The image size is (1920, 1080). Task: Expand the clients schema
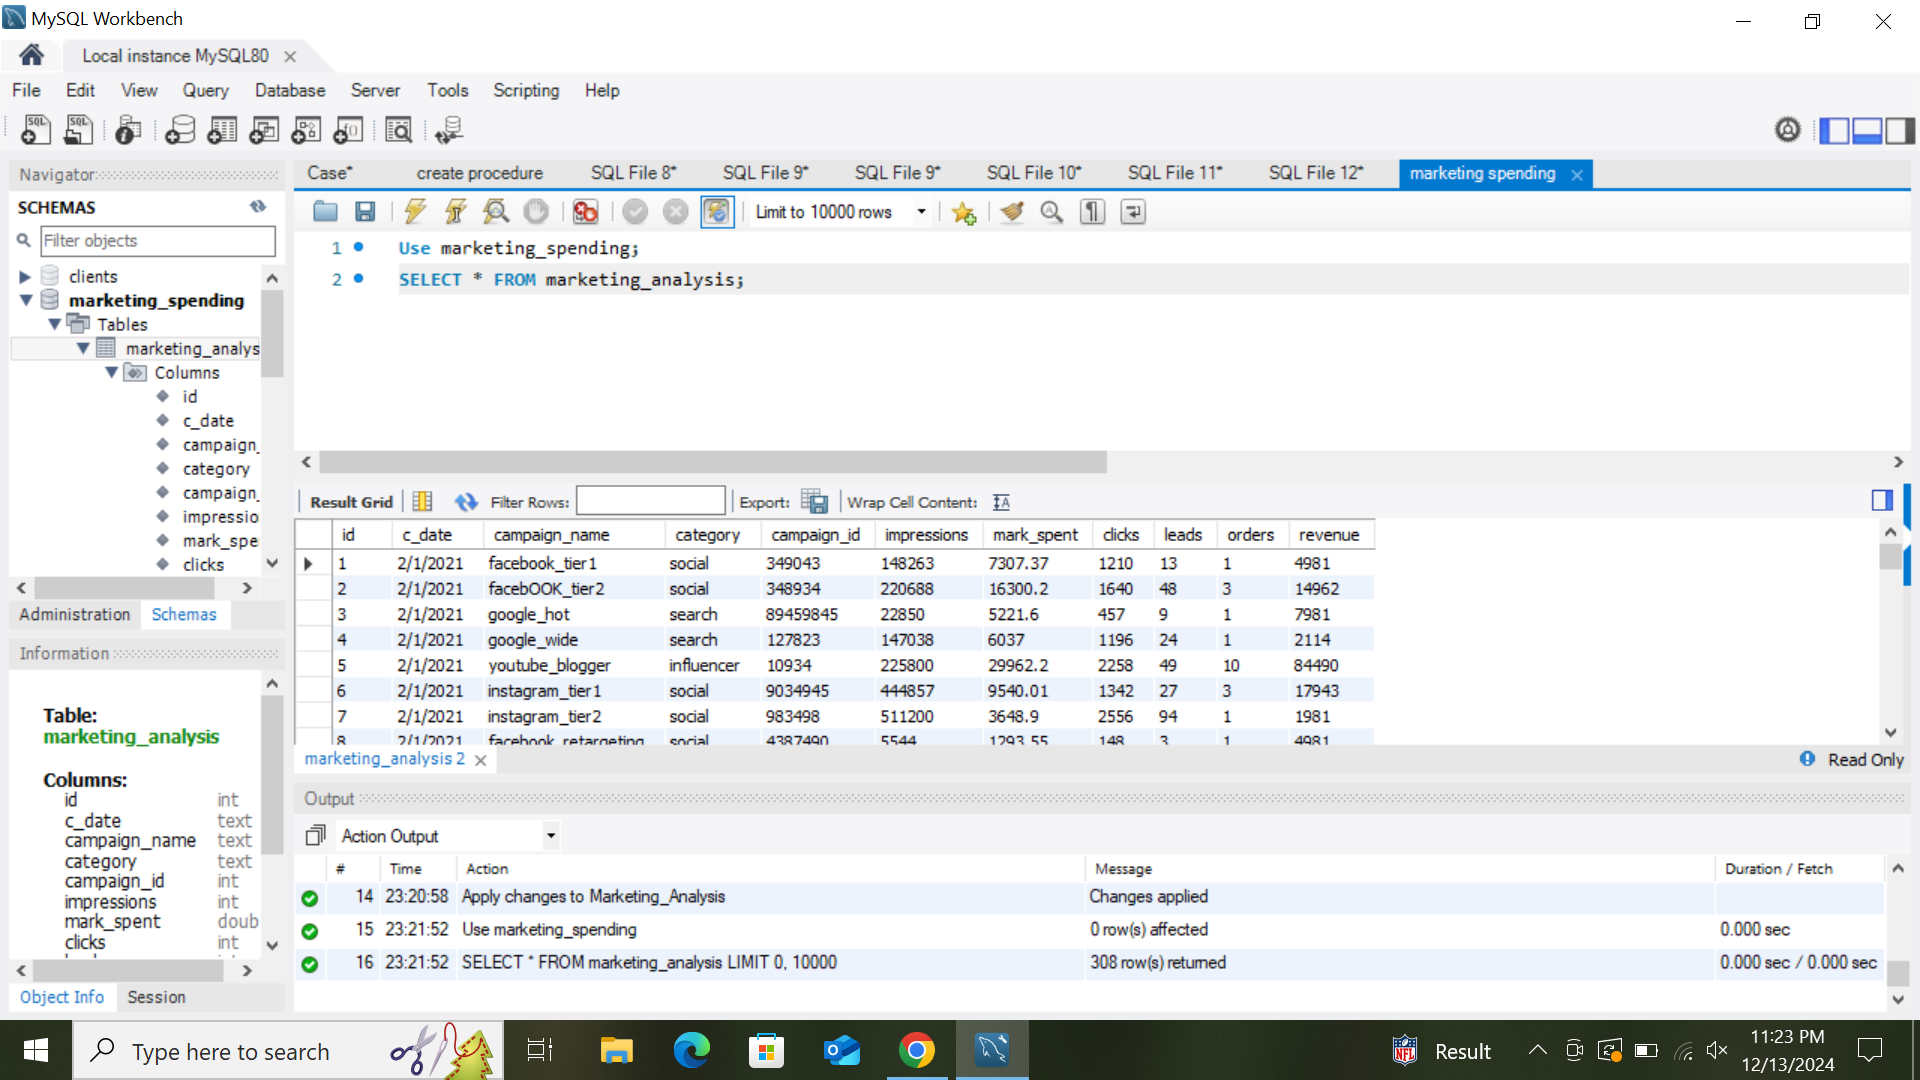point(26,277)
